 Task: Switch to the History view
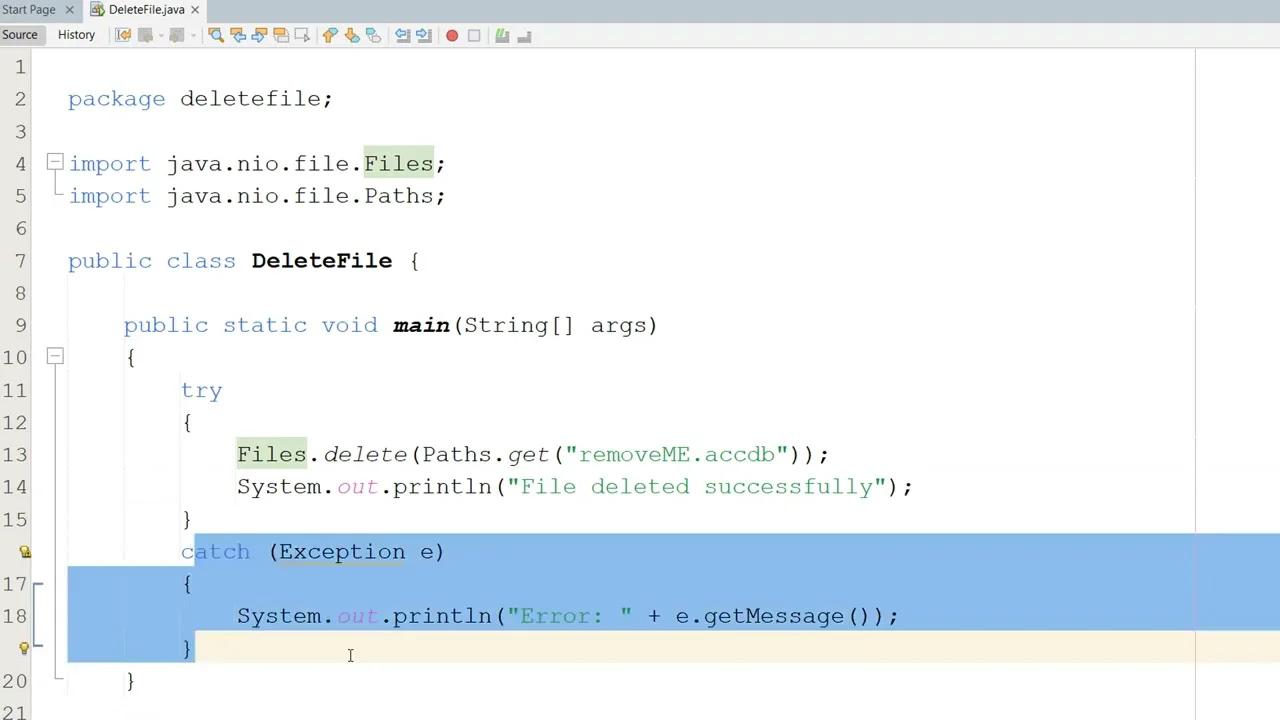pyautogui.click(x=76, y=34)
